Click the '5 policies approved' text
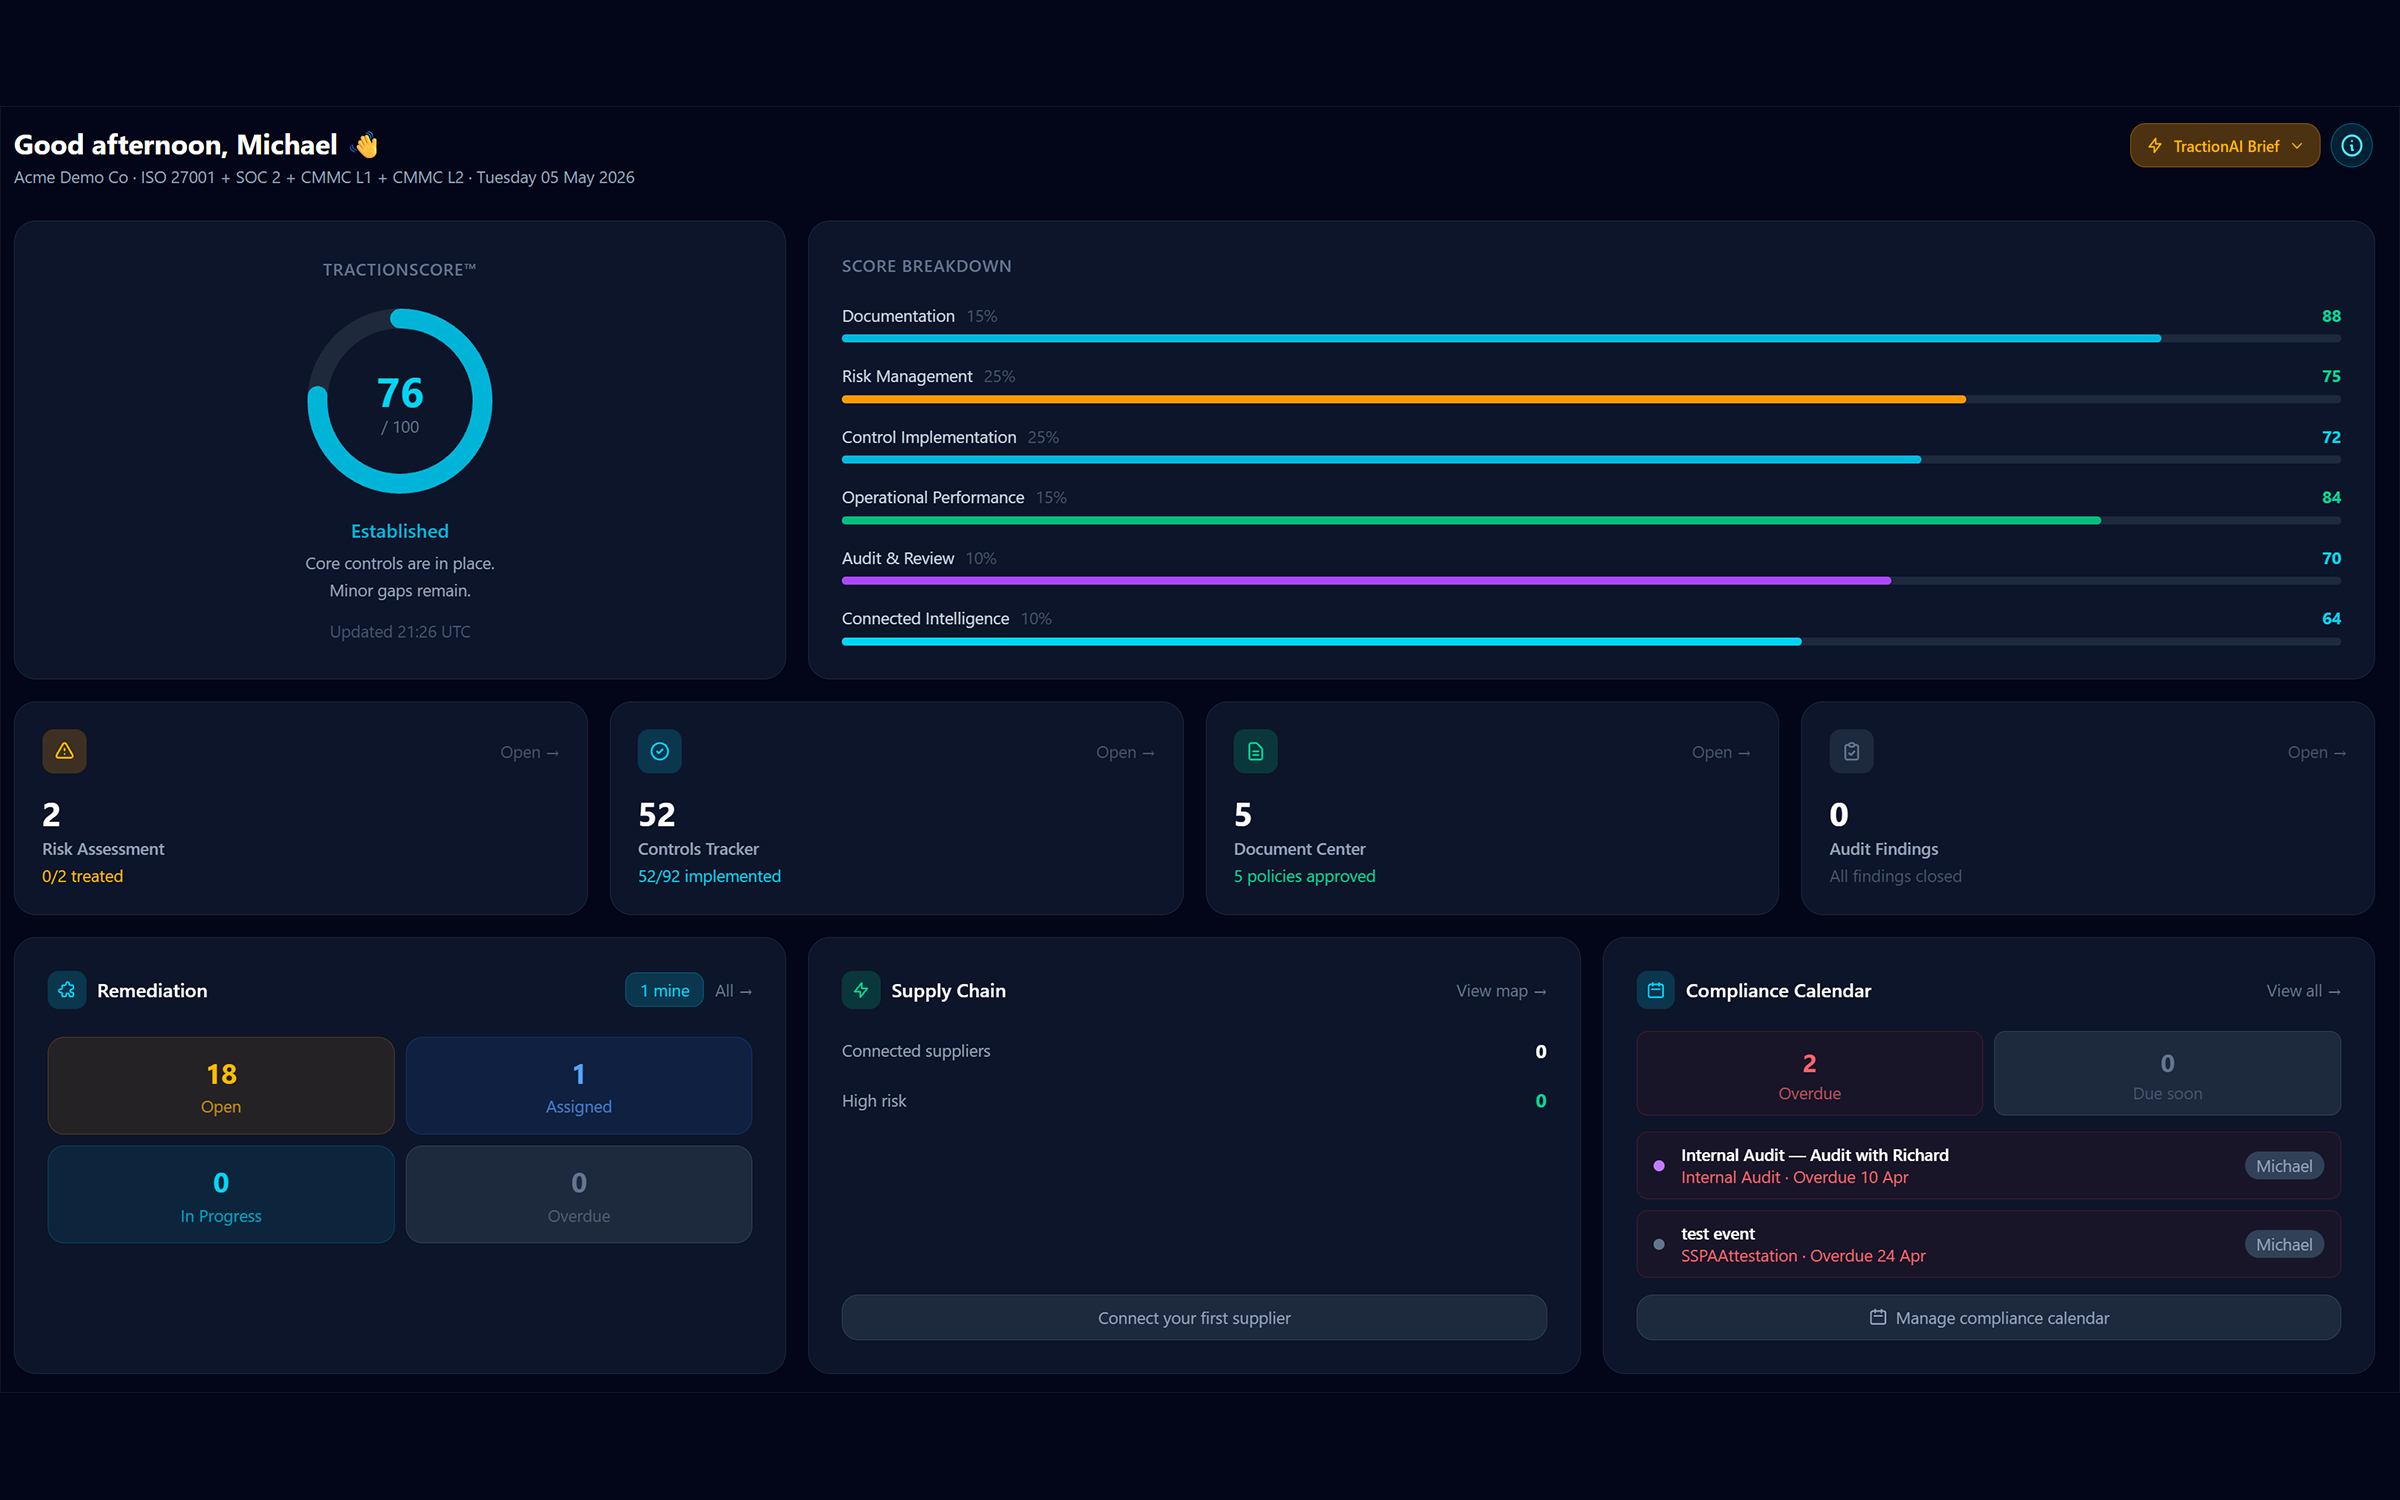 (1304, 876)
